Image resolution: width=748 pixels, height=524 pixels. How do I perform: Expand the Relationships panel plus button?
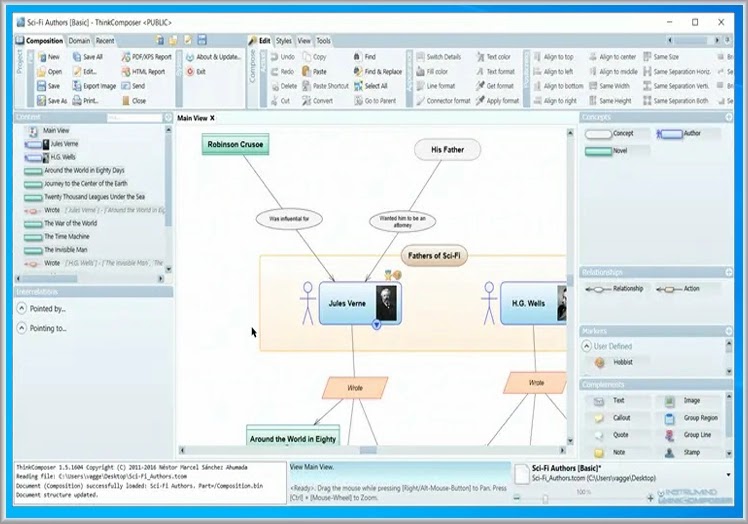pos(728,272)
